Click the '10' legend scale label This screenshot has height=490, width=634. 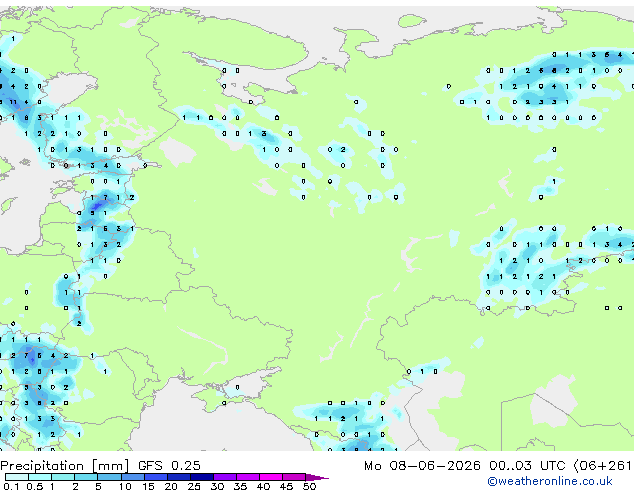point(125,486)
